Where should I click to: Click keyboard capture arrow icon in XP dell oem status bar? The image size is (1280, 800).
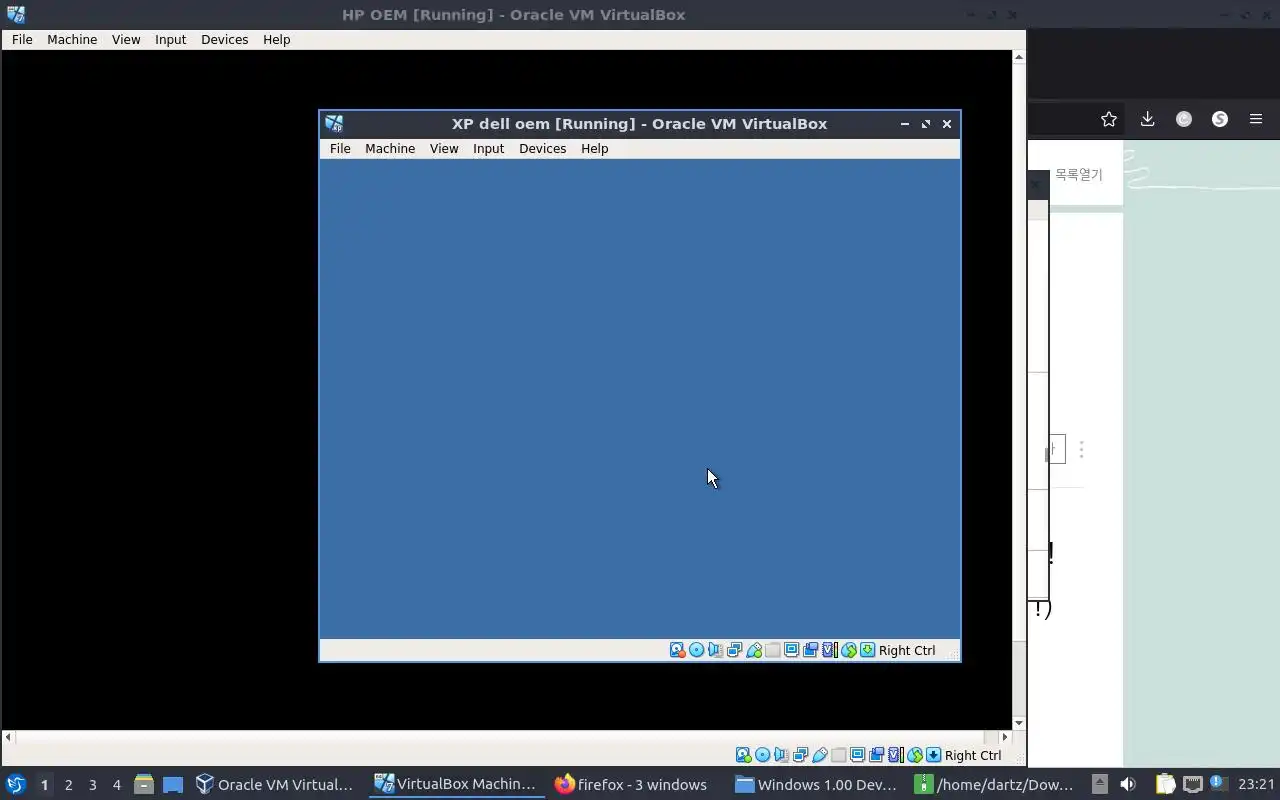click(867, 650)
